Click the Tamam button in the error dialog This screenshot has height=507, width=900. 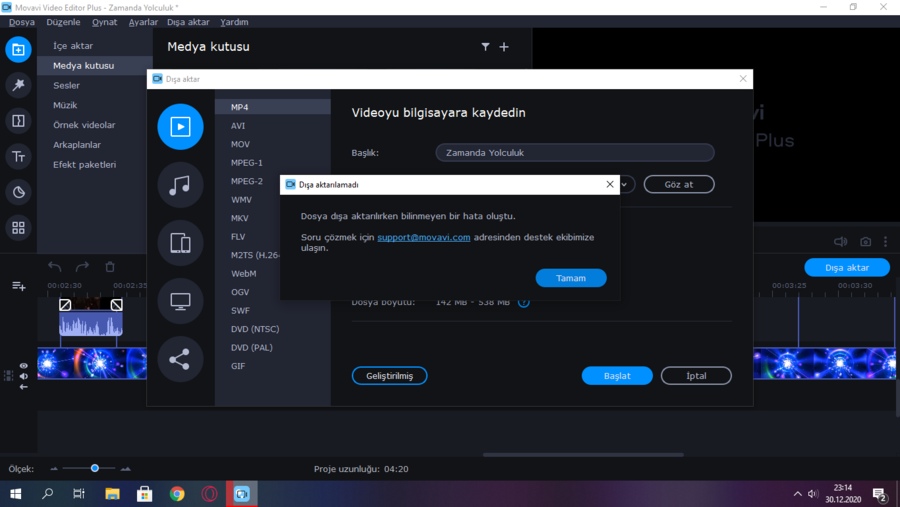(571, 278)
